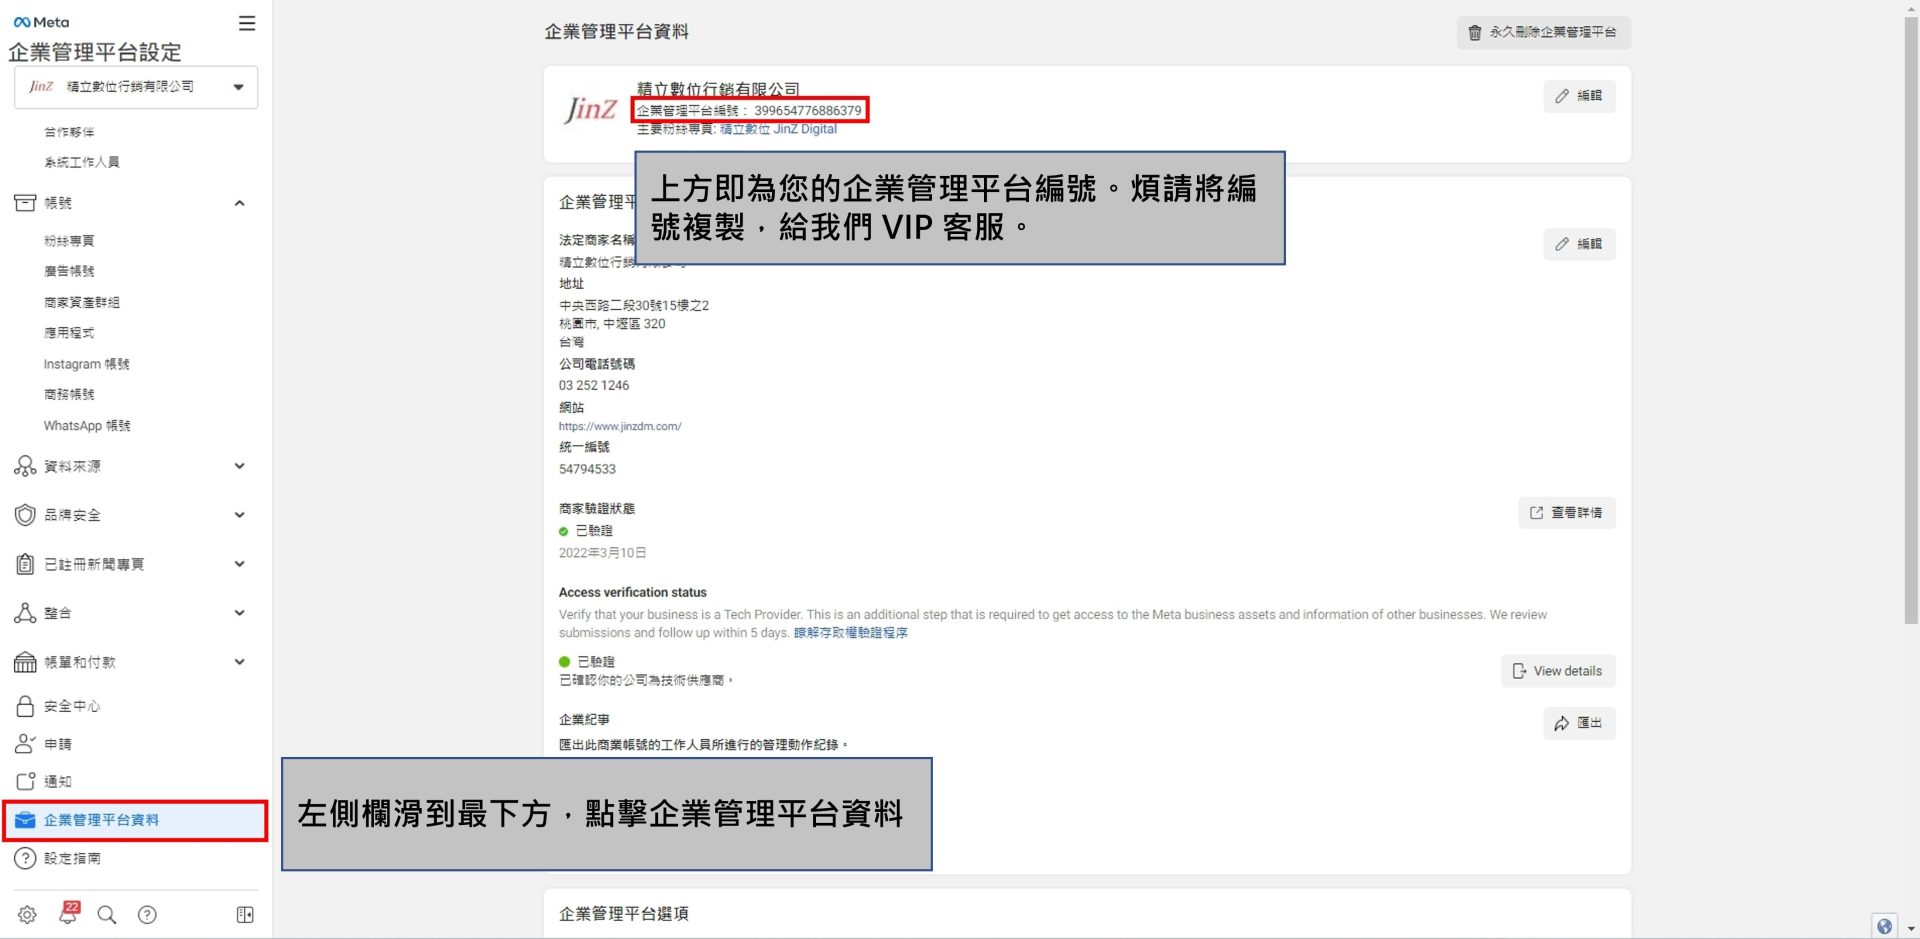Open 合作夥伴 in the sidebar

pyautogui.click(x=69, y=132)
